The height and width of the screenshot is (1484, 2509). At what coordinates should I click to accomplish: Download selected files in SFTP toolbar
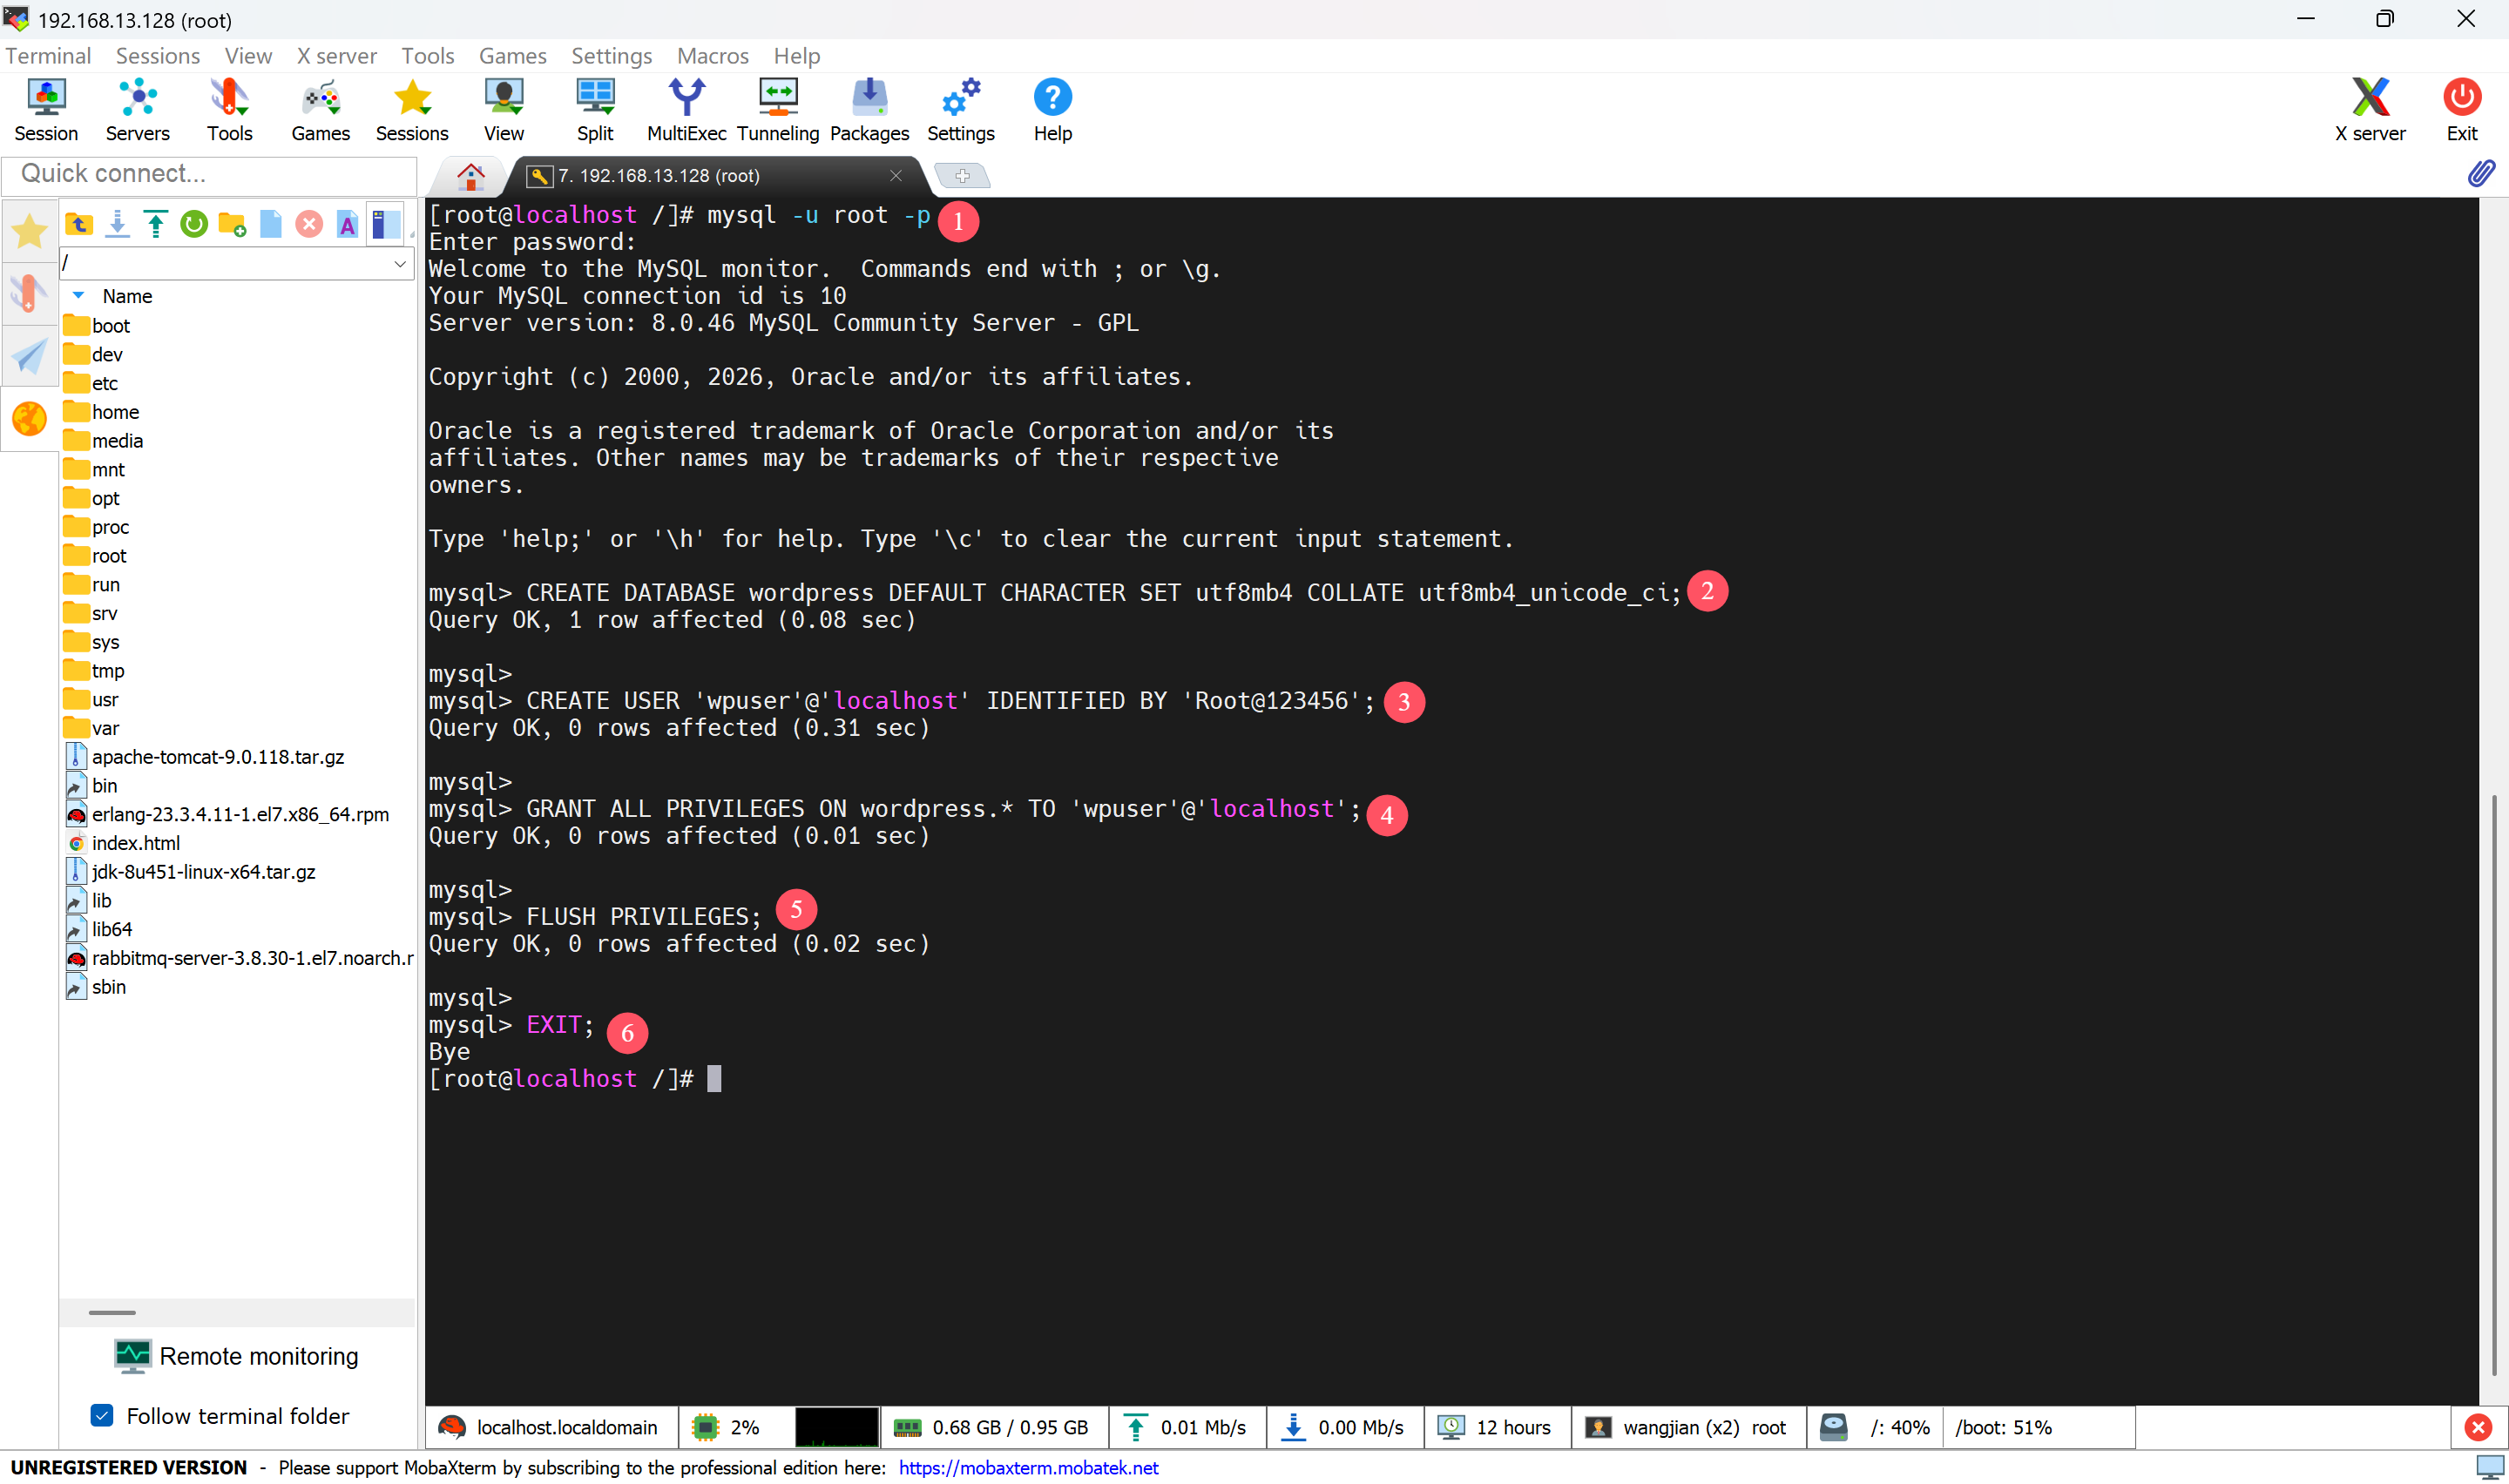(118, 224)
